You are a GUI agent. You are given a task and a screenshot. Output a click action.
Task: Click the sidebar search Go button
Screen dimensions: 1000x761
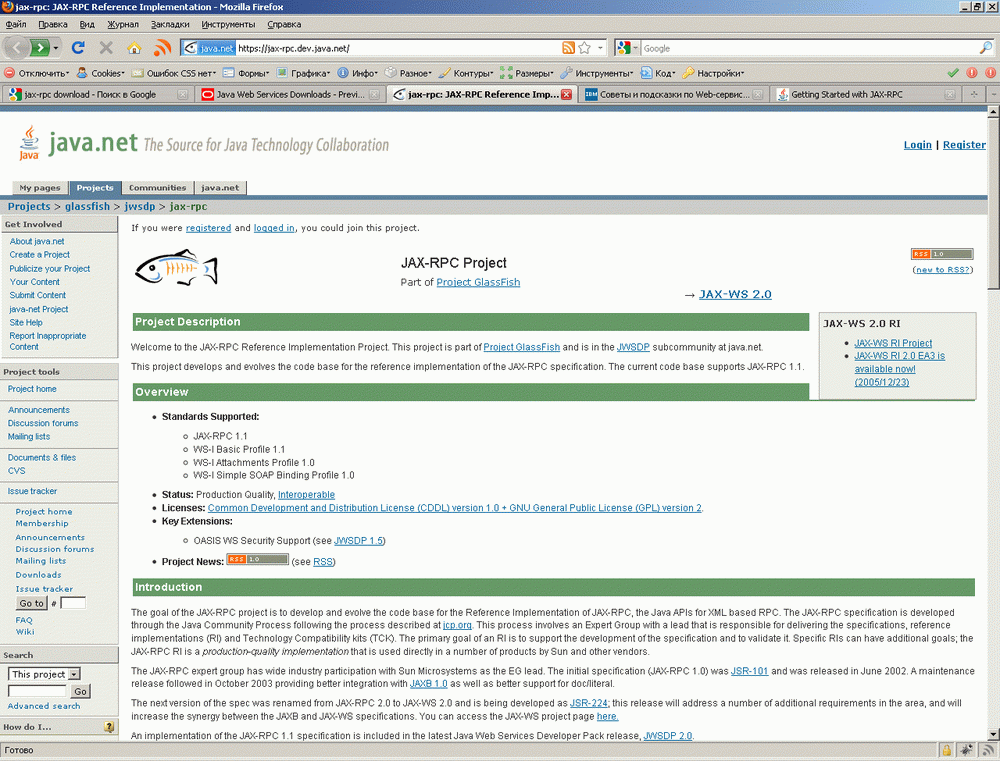[x=80, y=691]
